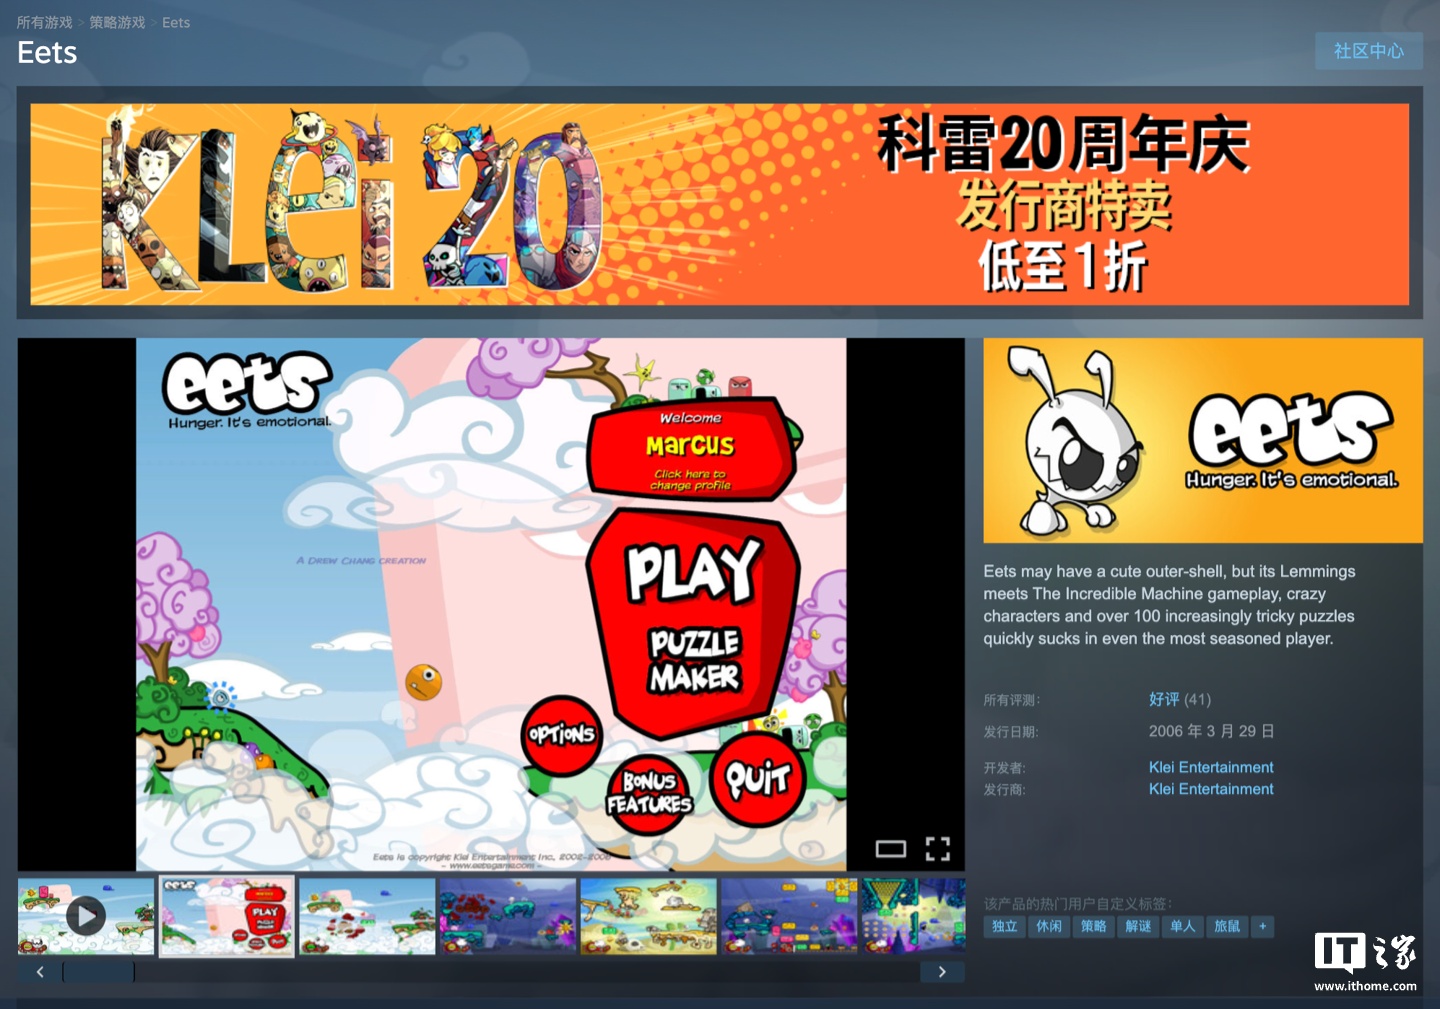Open publisher Klei Entertainment link
1440x1009 pixels.
point(1211,789)
